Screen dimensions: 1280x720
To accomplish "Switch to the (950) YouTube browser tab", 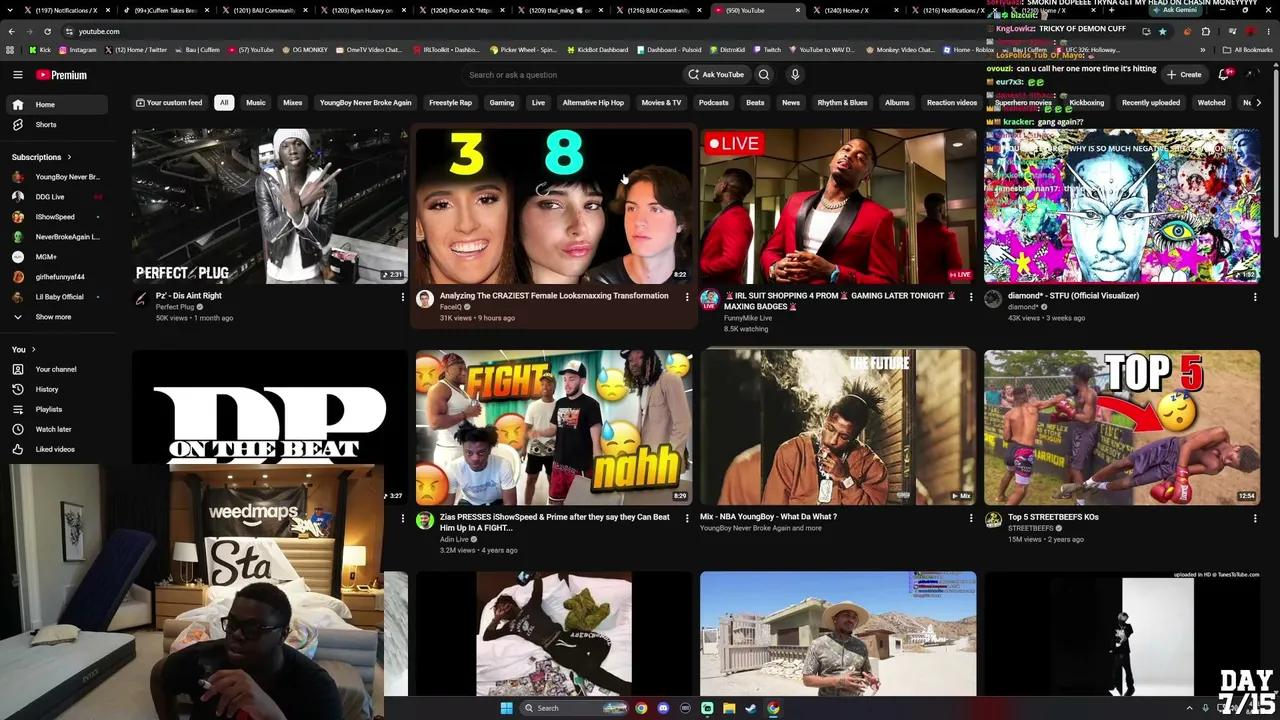I will 757,10.
